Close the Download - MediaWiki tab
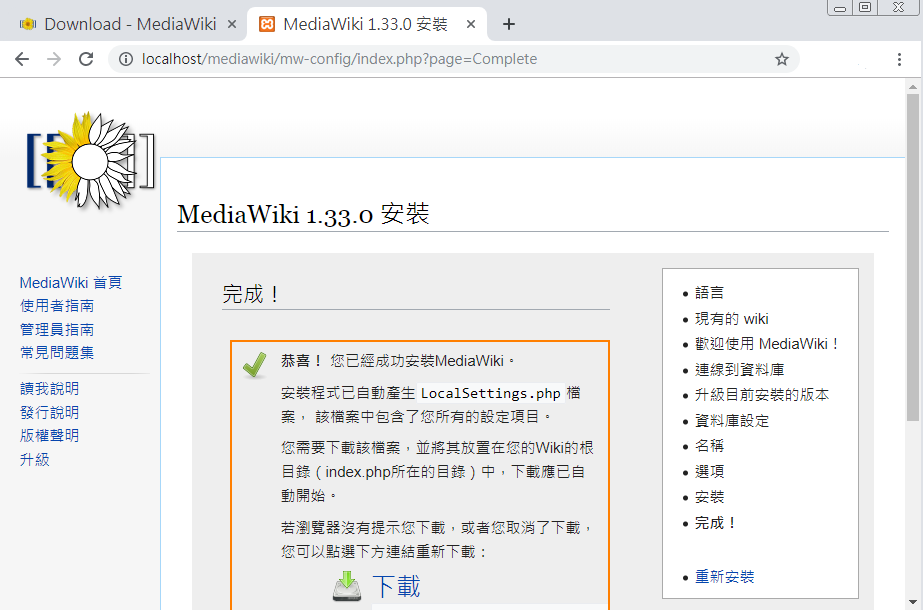The width and height of the screenshot is (923, 610). (x=232, y=24)
